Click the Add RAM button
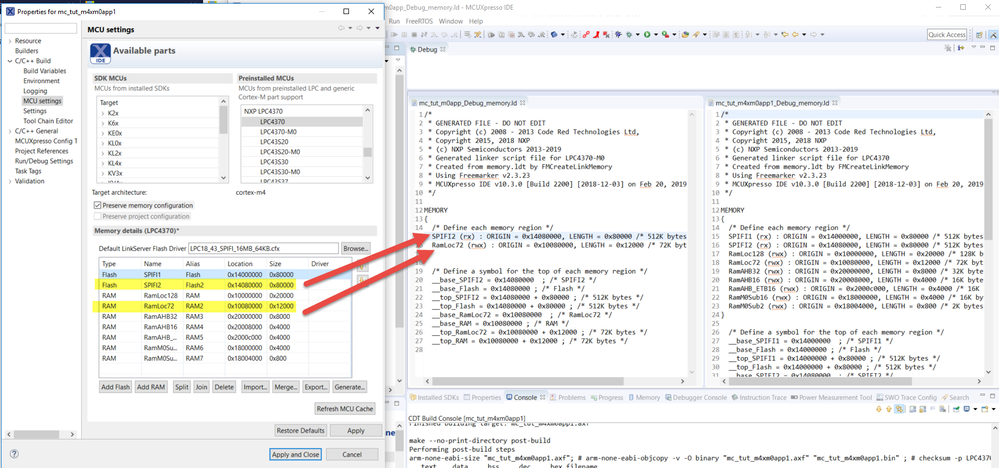The width and height of the screenshot is (999, 468). pyautogui.click(x=151, y=387)
